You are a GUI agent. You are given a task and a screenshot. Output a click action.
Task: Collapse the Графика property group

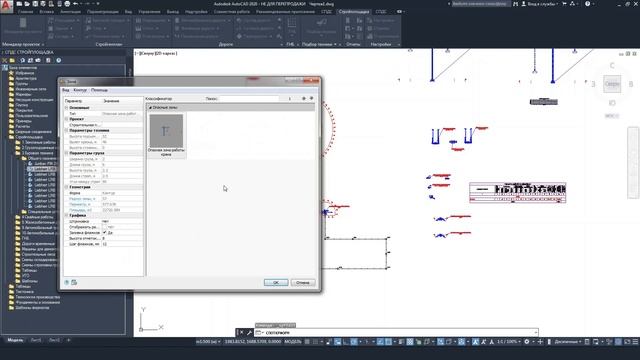(67, 215)
